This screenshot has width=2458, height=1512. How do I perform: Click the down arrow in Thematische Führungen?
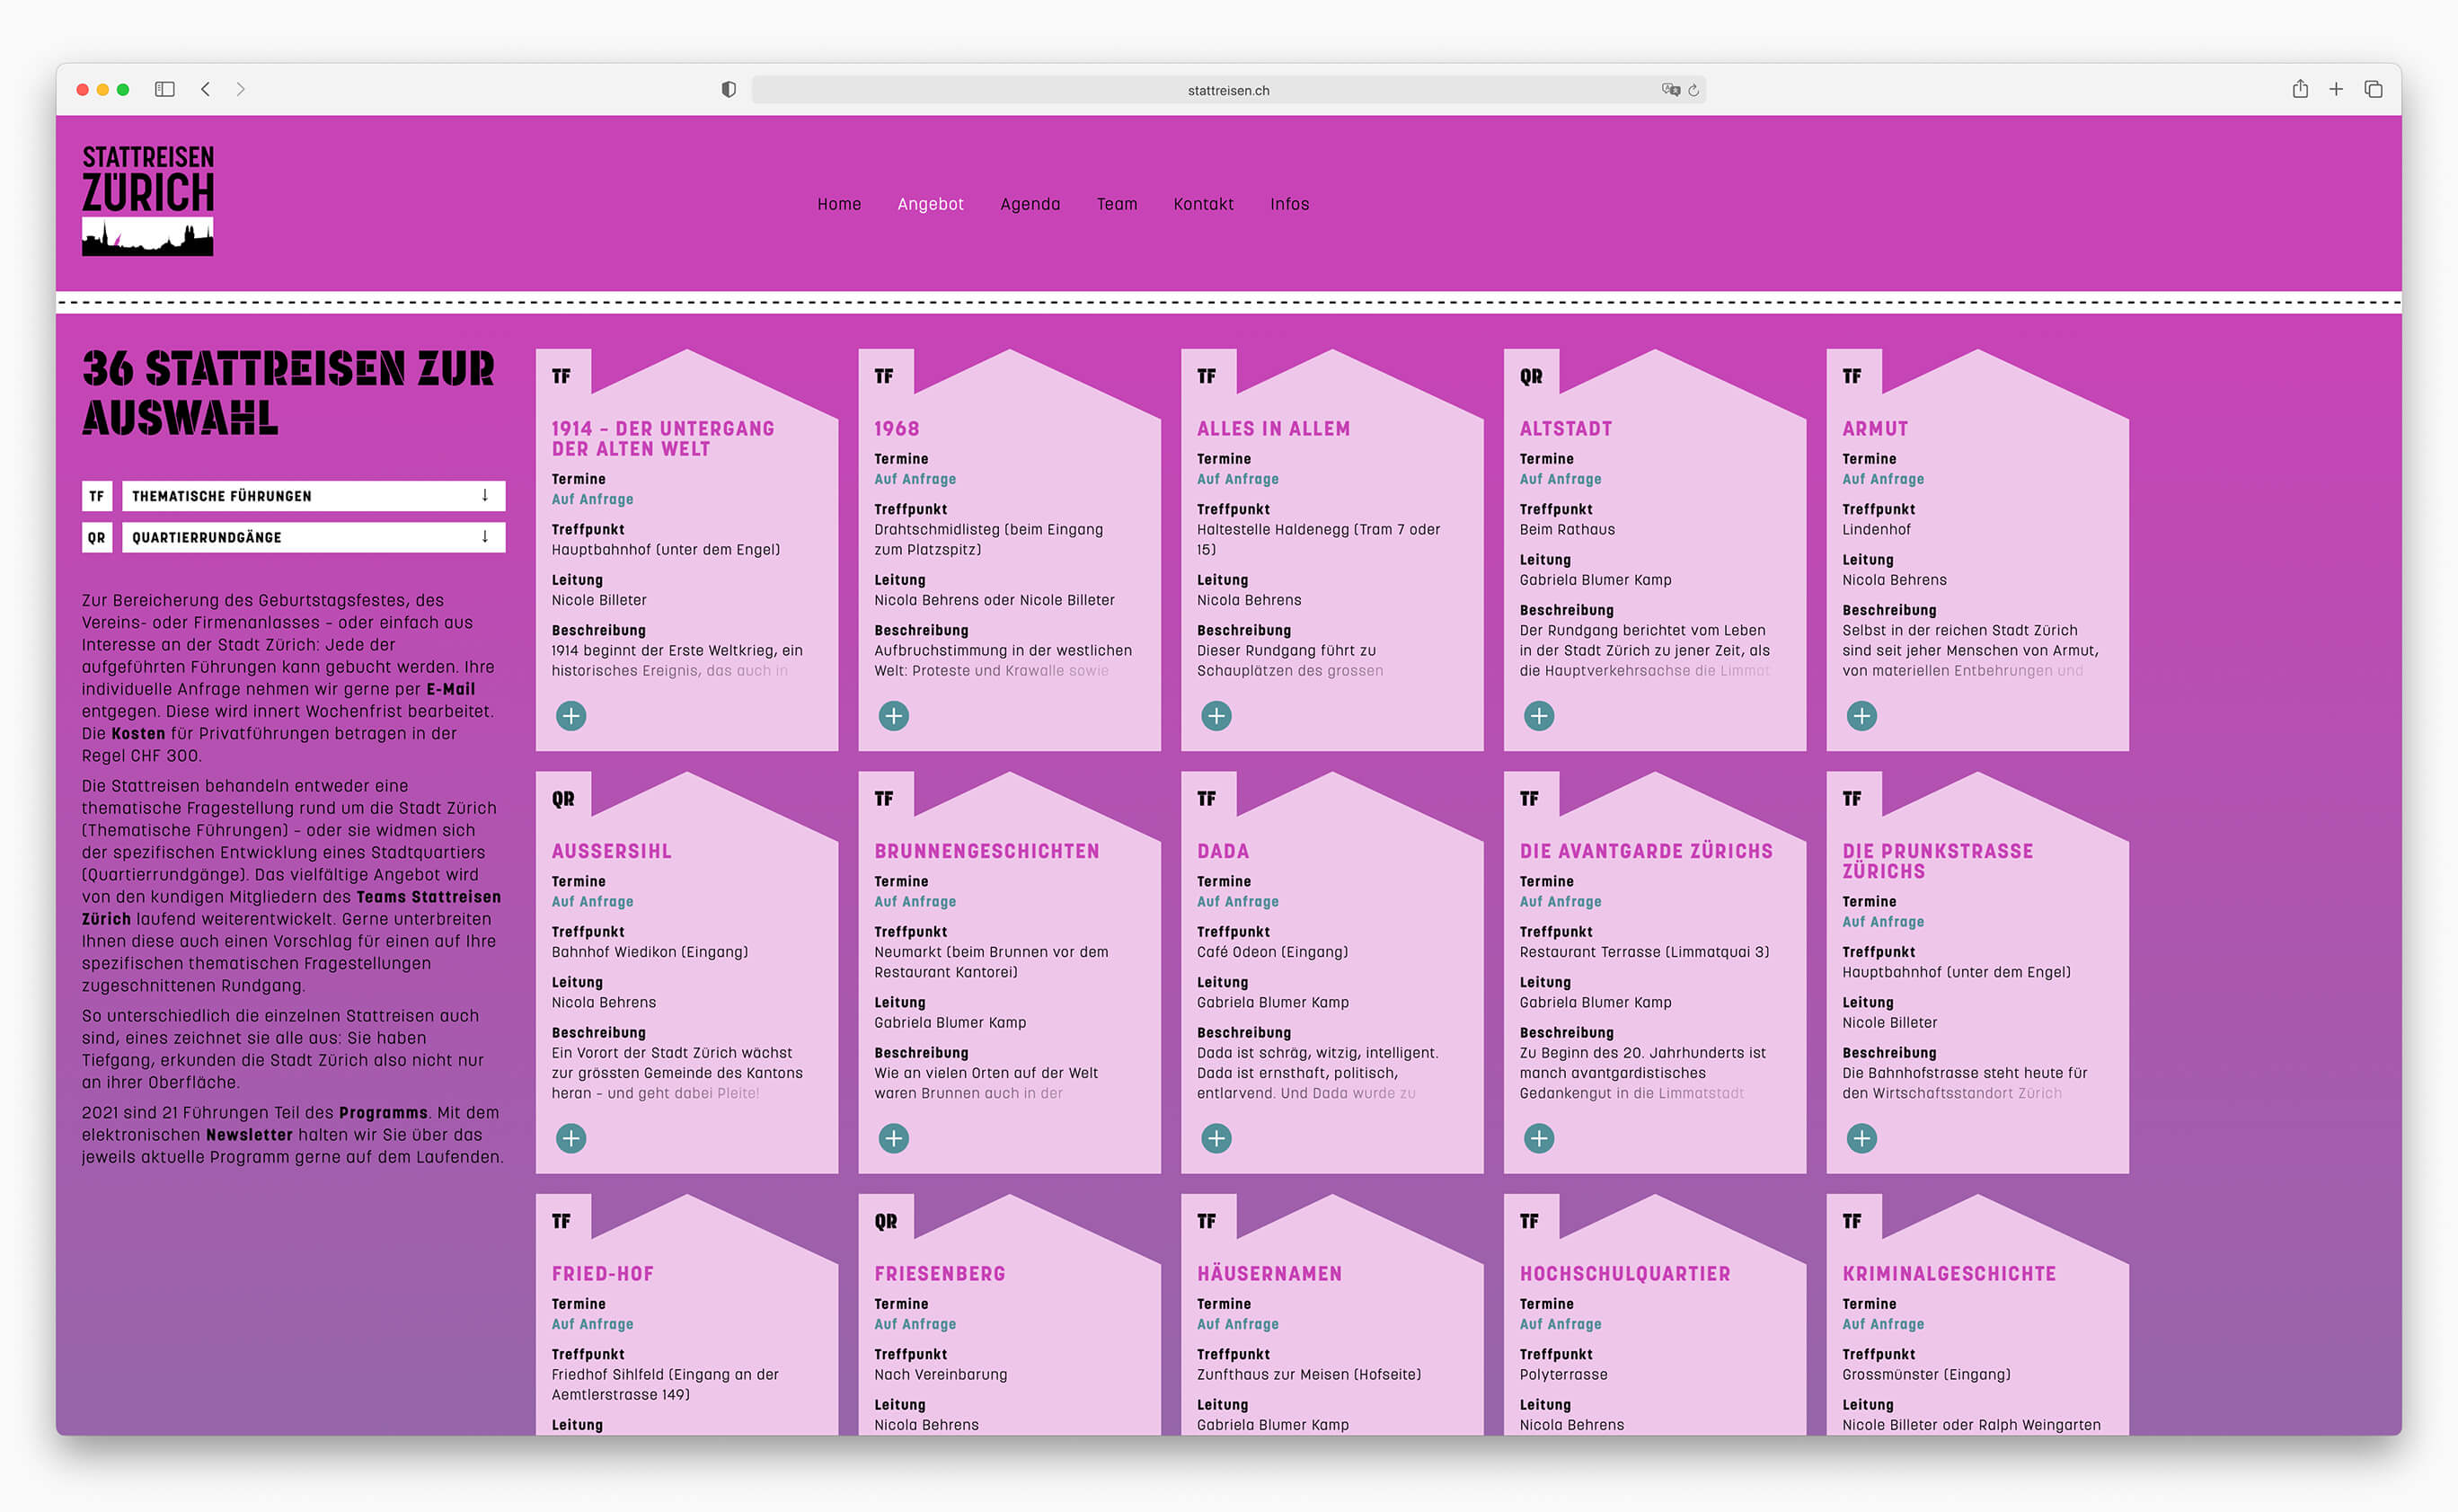point(485,495)
